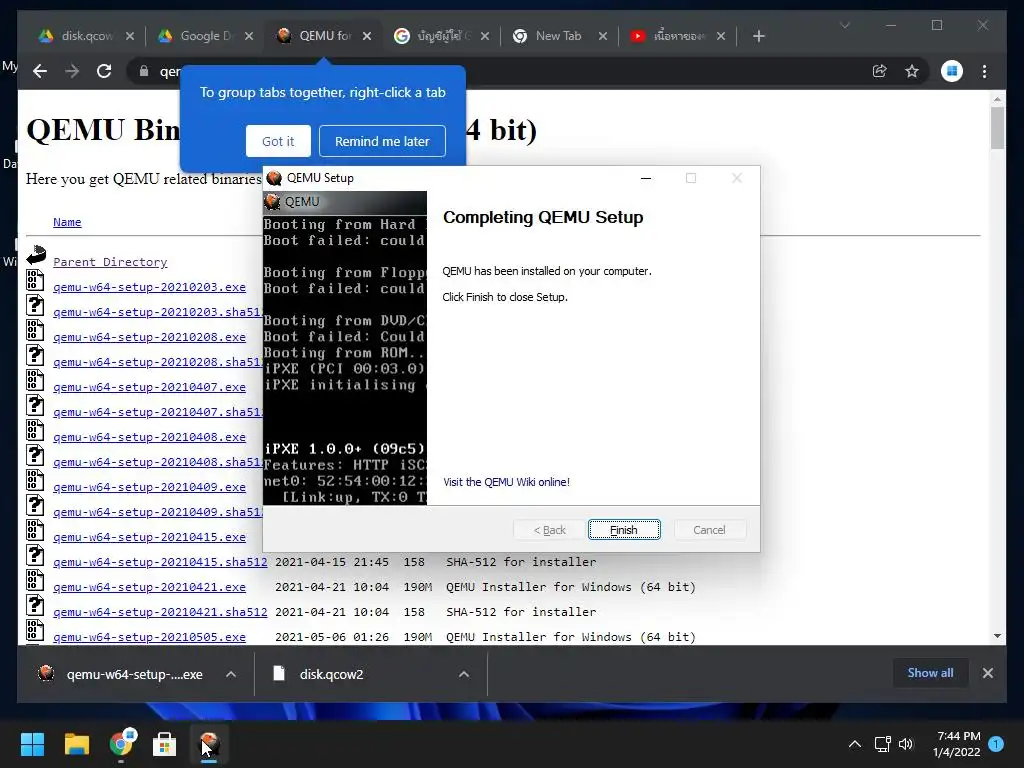Open Microsoft Store from taskbar
1024x768 pixels.
165,744
